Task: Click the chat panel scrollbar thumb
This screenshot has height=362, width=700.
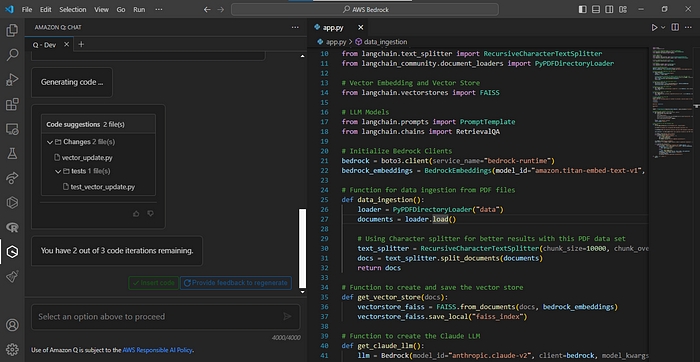Action: 302,248
